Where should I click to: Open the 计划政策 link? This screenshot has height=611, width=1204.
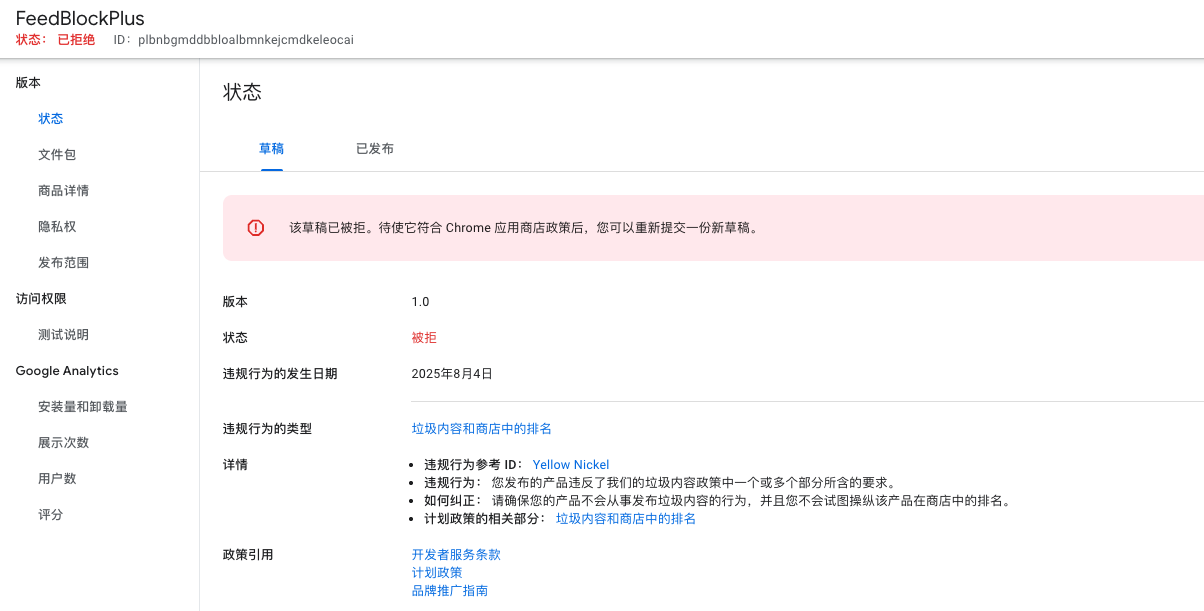[437, 573]
